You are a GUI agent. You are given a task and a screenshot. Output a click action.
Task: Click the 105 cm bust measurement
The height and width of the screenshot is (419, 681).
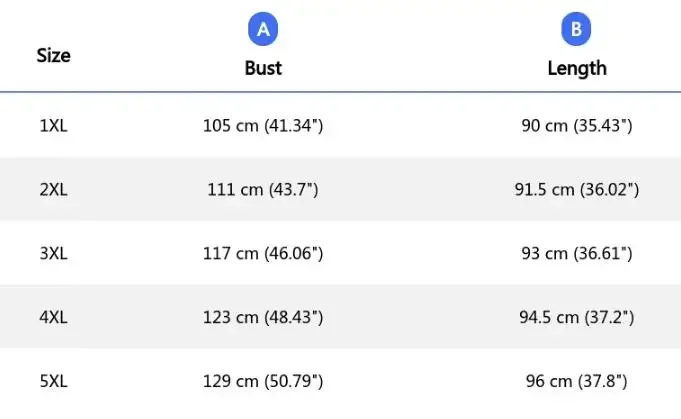(x=263, y=126)
